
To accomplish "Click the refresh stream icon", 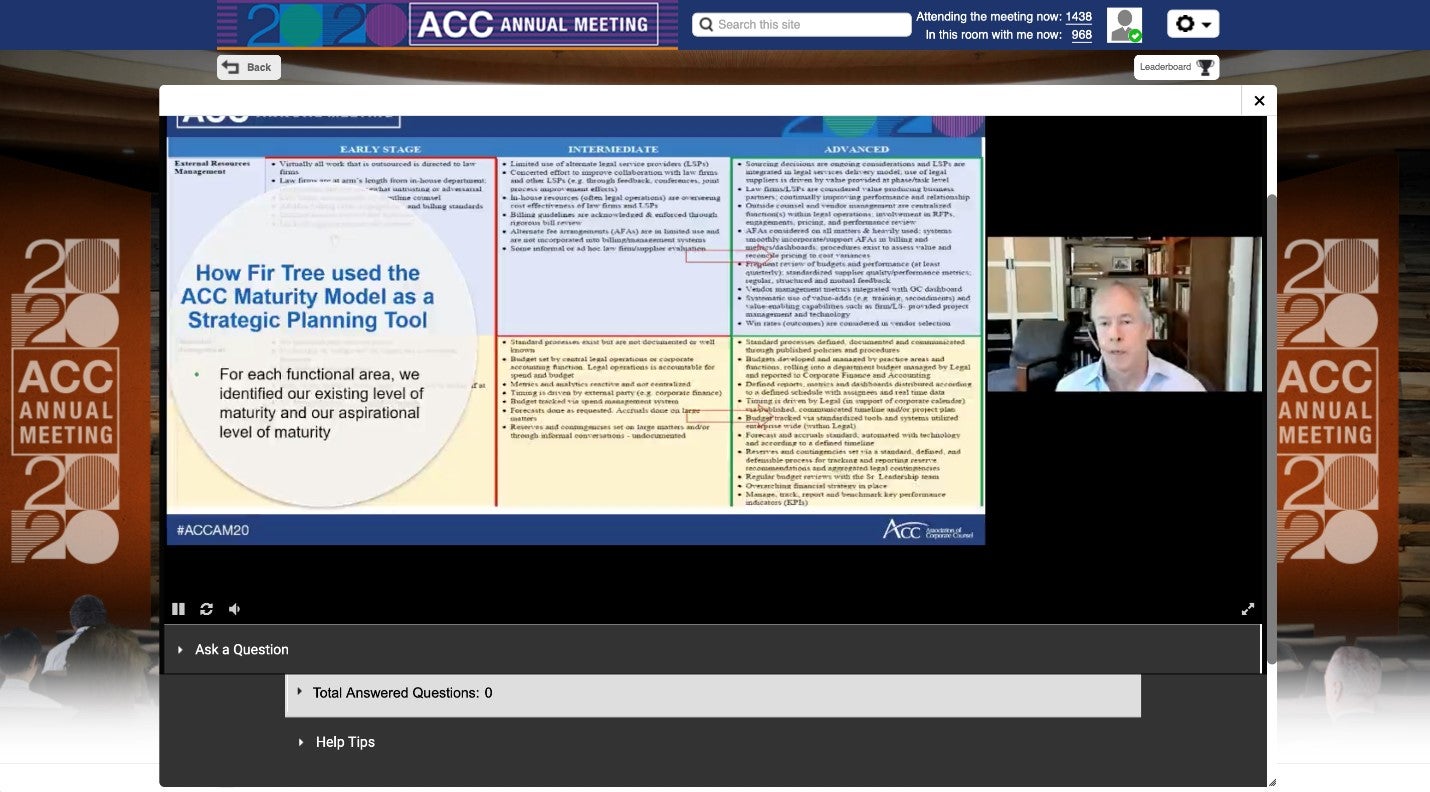I will coord(206,609).
